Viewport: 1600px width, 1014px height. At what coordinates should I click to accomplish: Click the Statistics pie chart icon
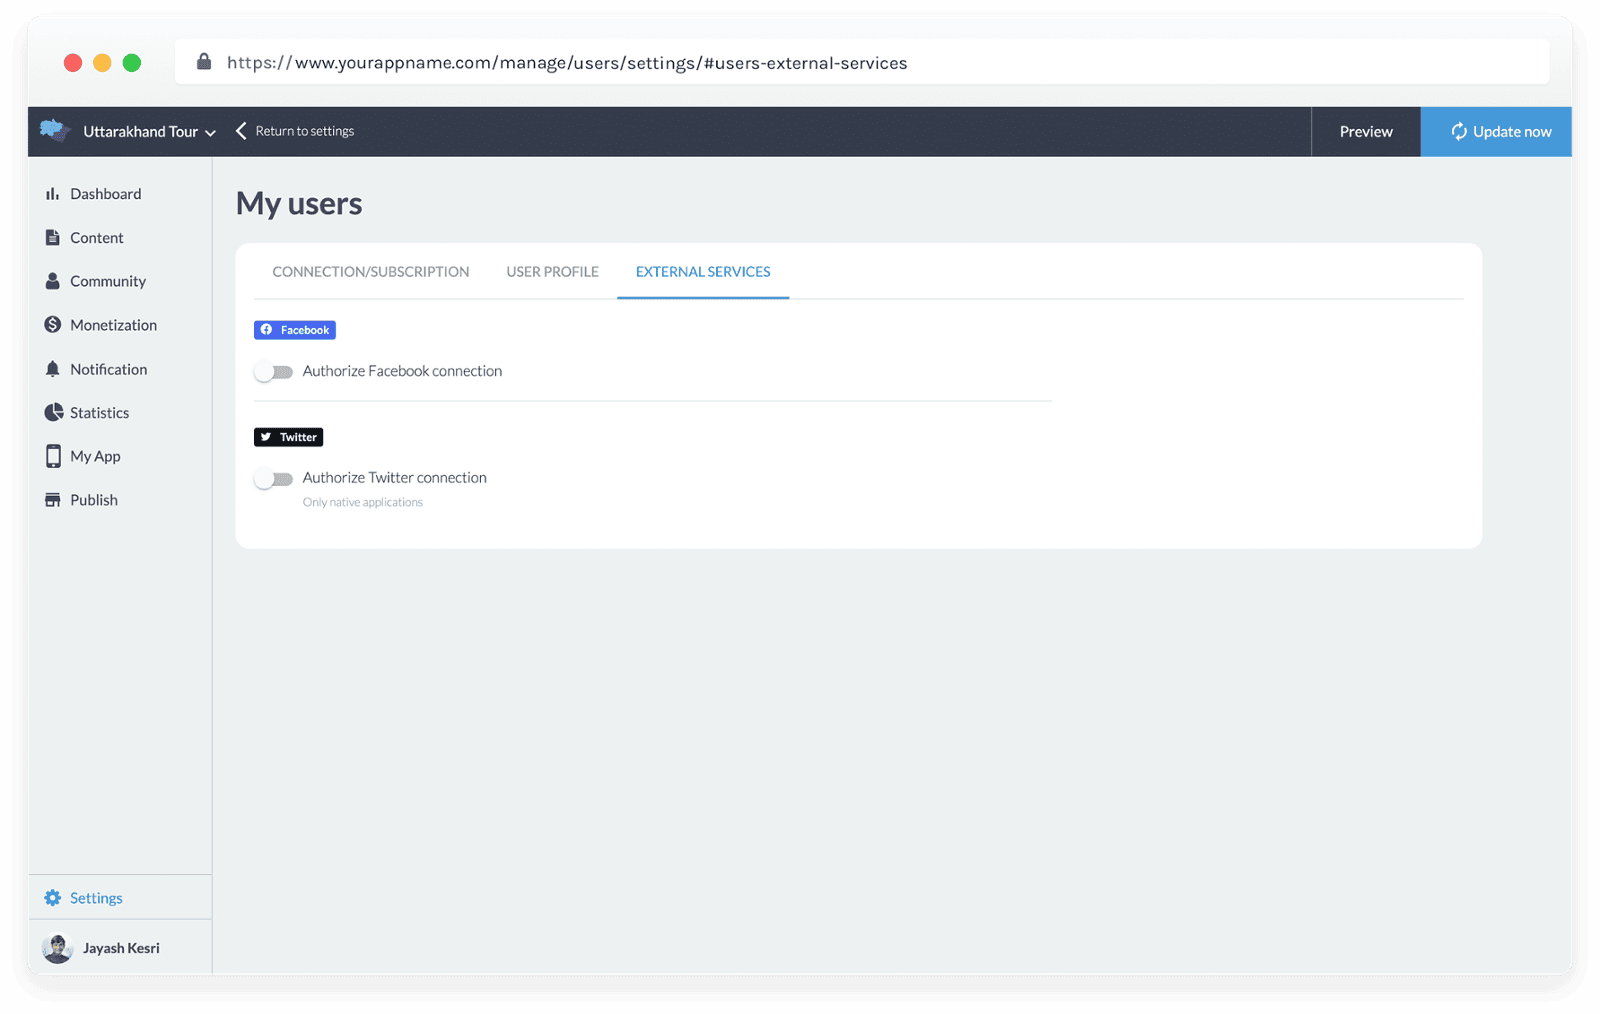click(53, 412)
